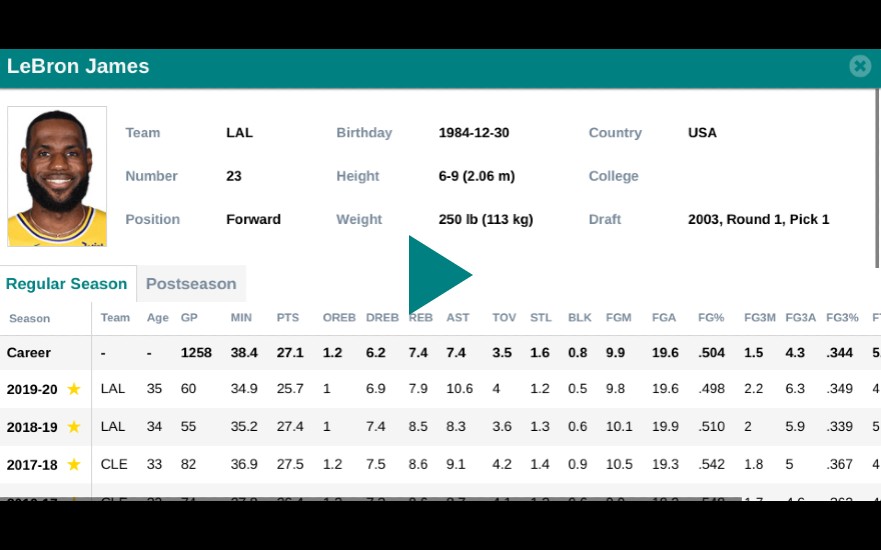Screen dimensions: 881x550
Task: Select the Regular Season tab
Action: click(x=67, y=284)
